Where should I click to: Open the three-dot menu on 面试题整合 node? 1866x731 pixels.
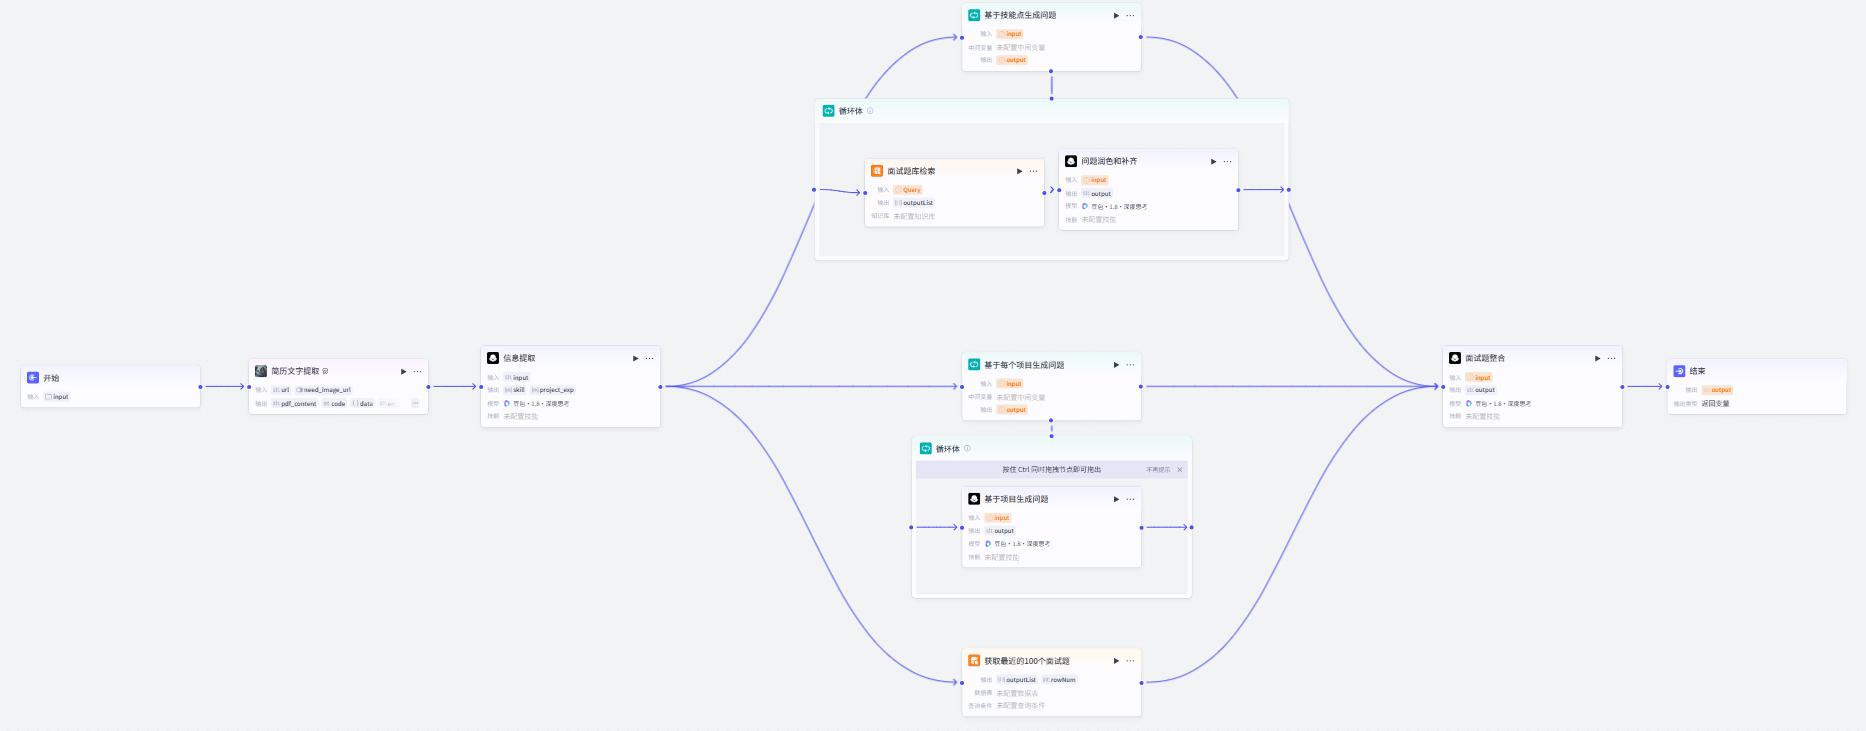coord(1611,358)
